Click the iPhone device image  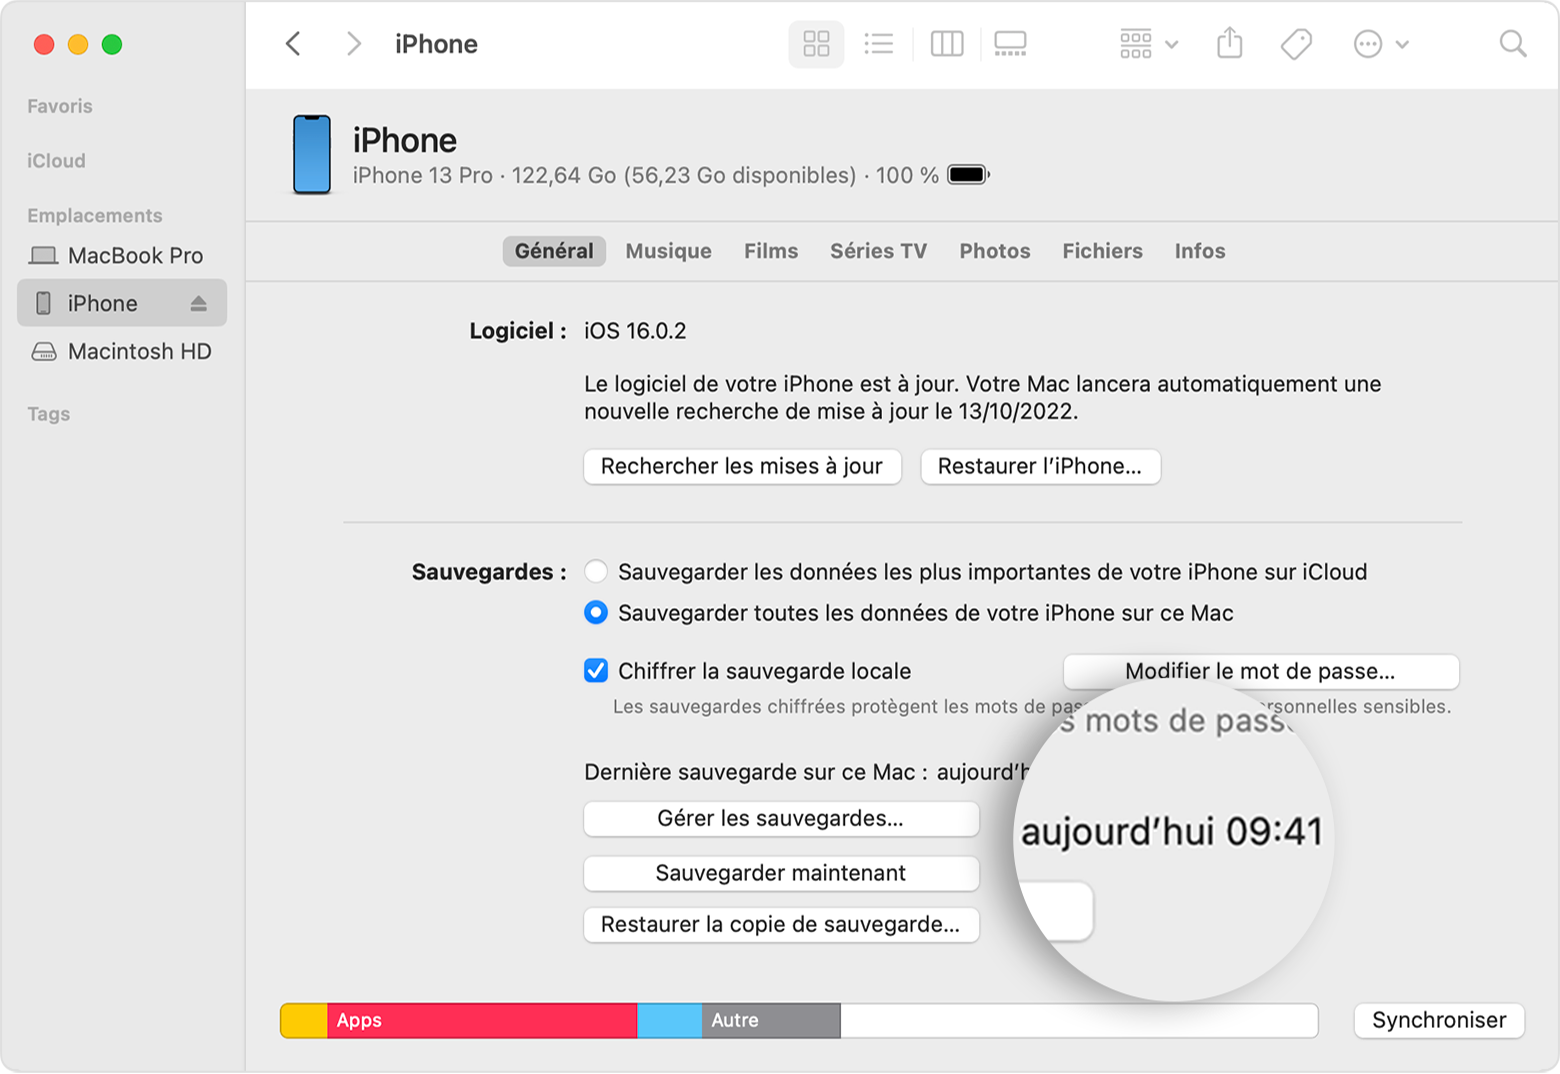[x=312, y=155]
